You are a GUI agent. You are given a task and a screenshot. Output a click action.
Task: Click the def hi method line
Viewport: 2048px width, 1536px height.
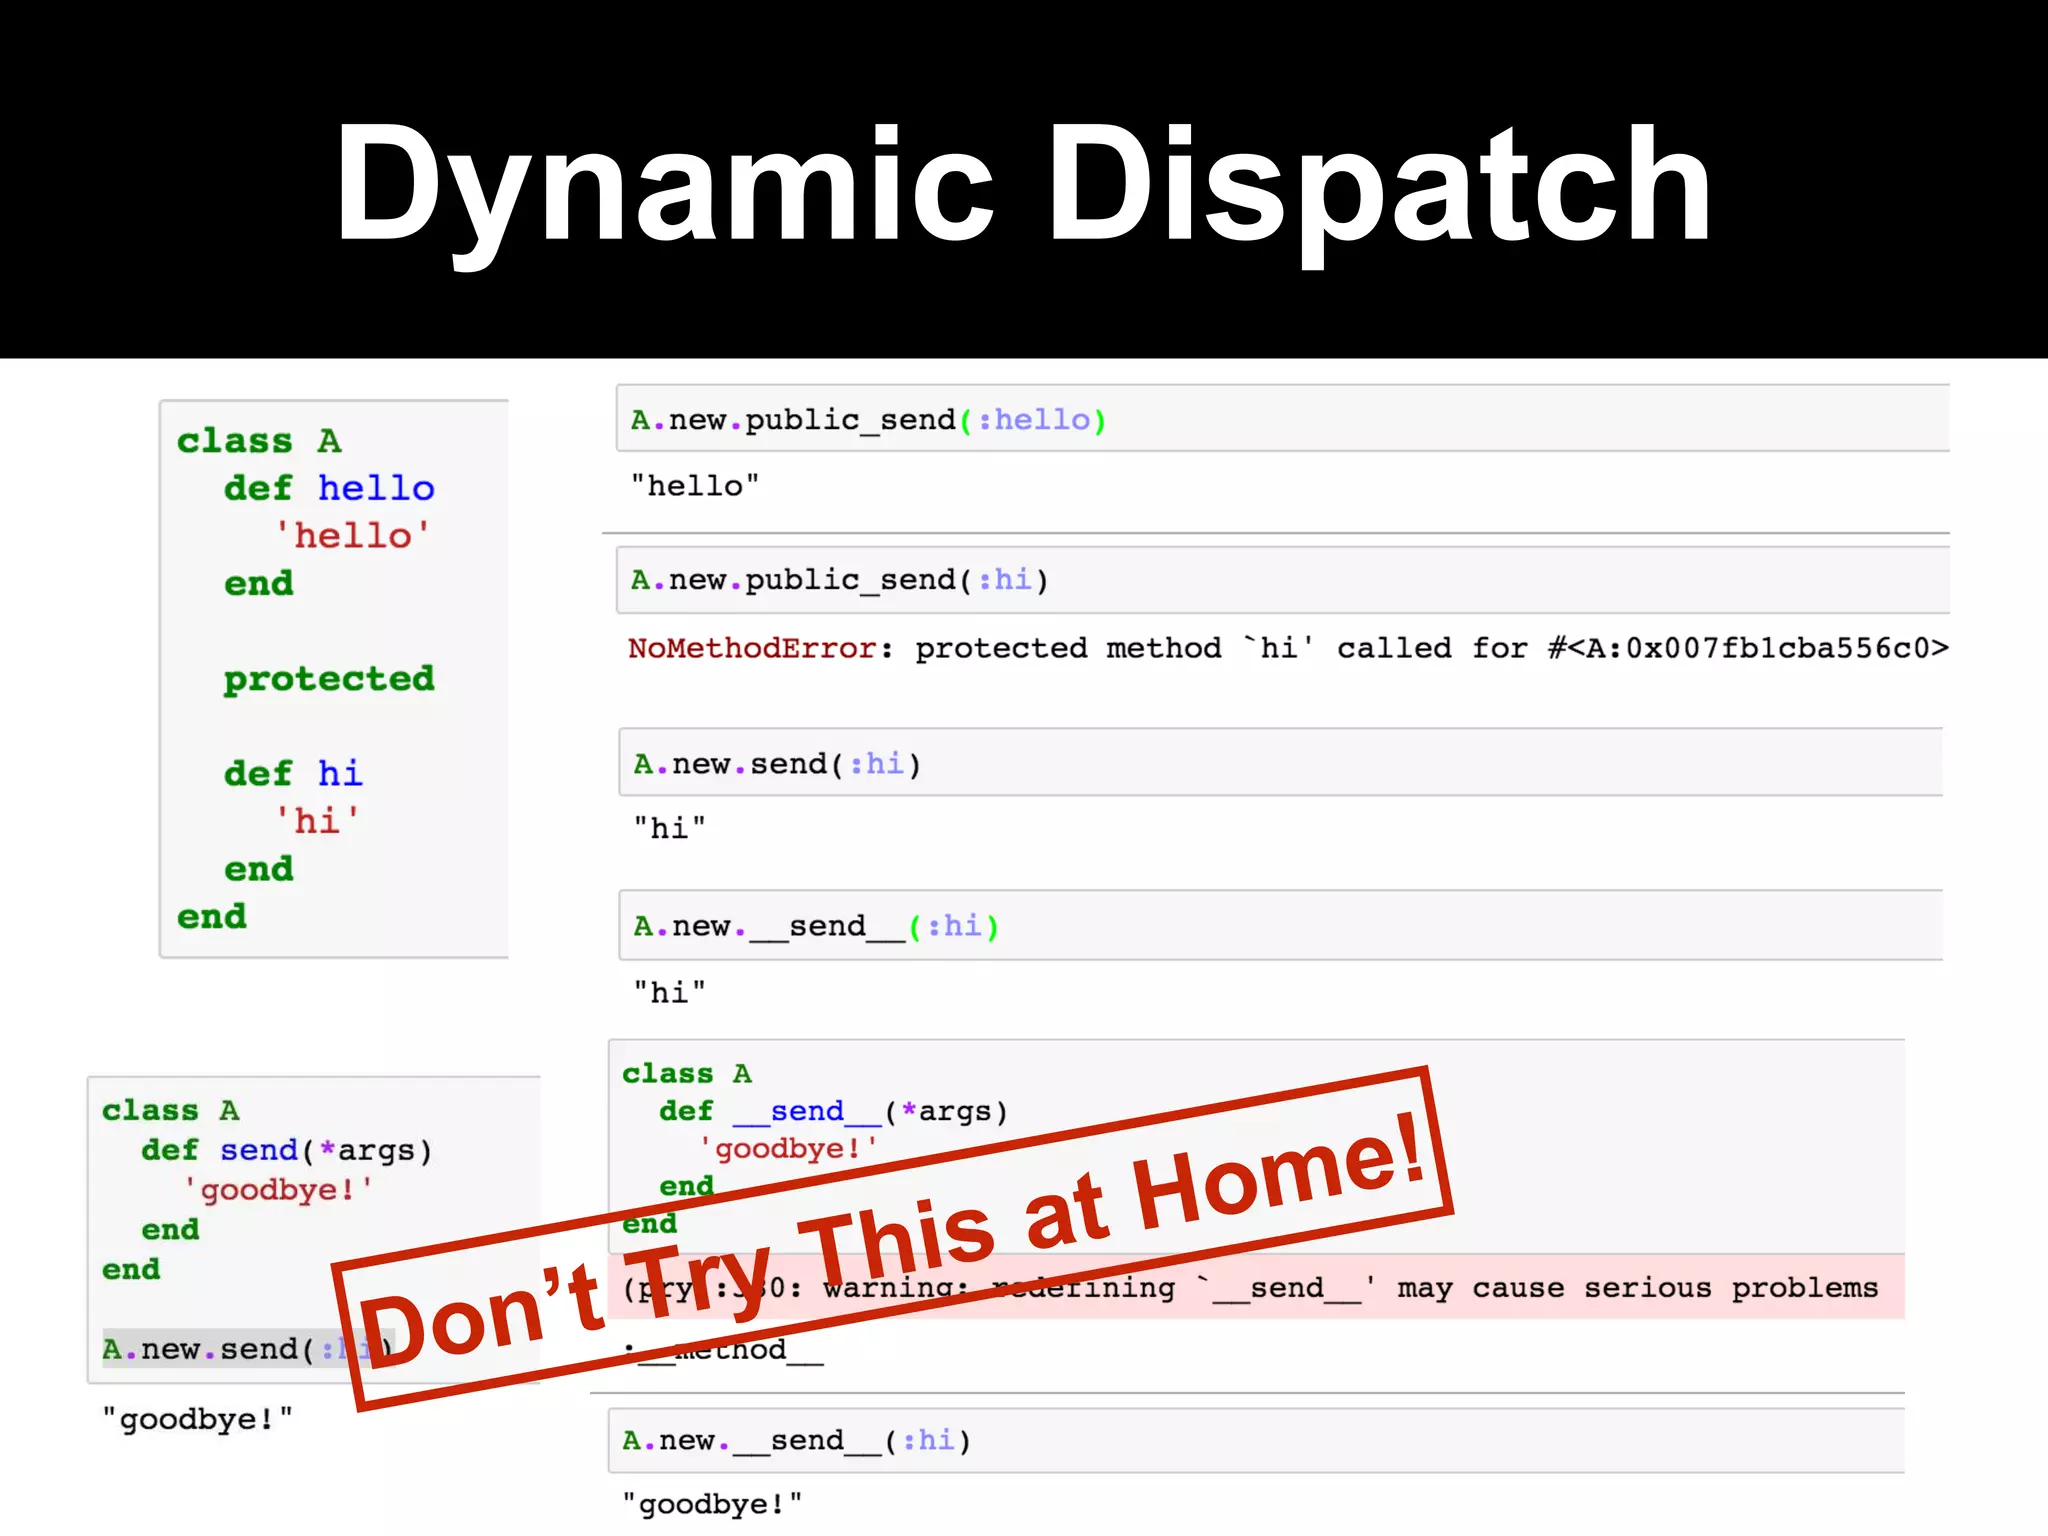pos(292,773)
